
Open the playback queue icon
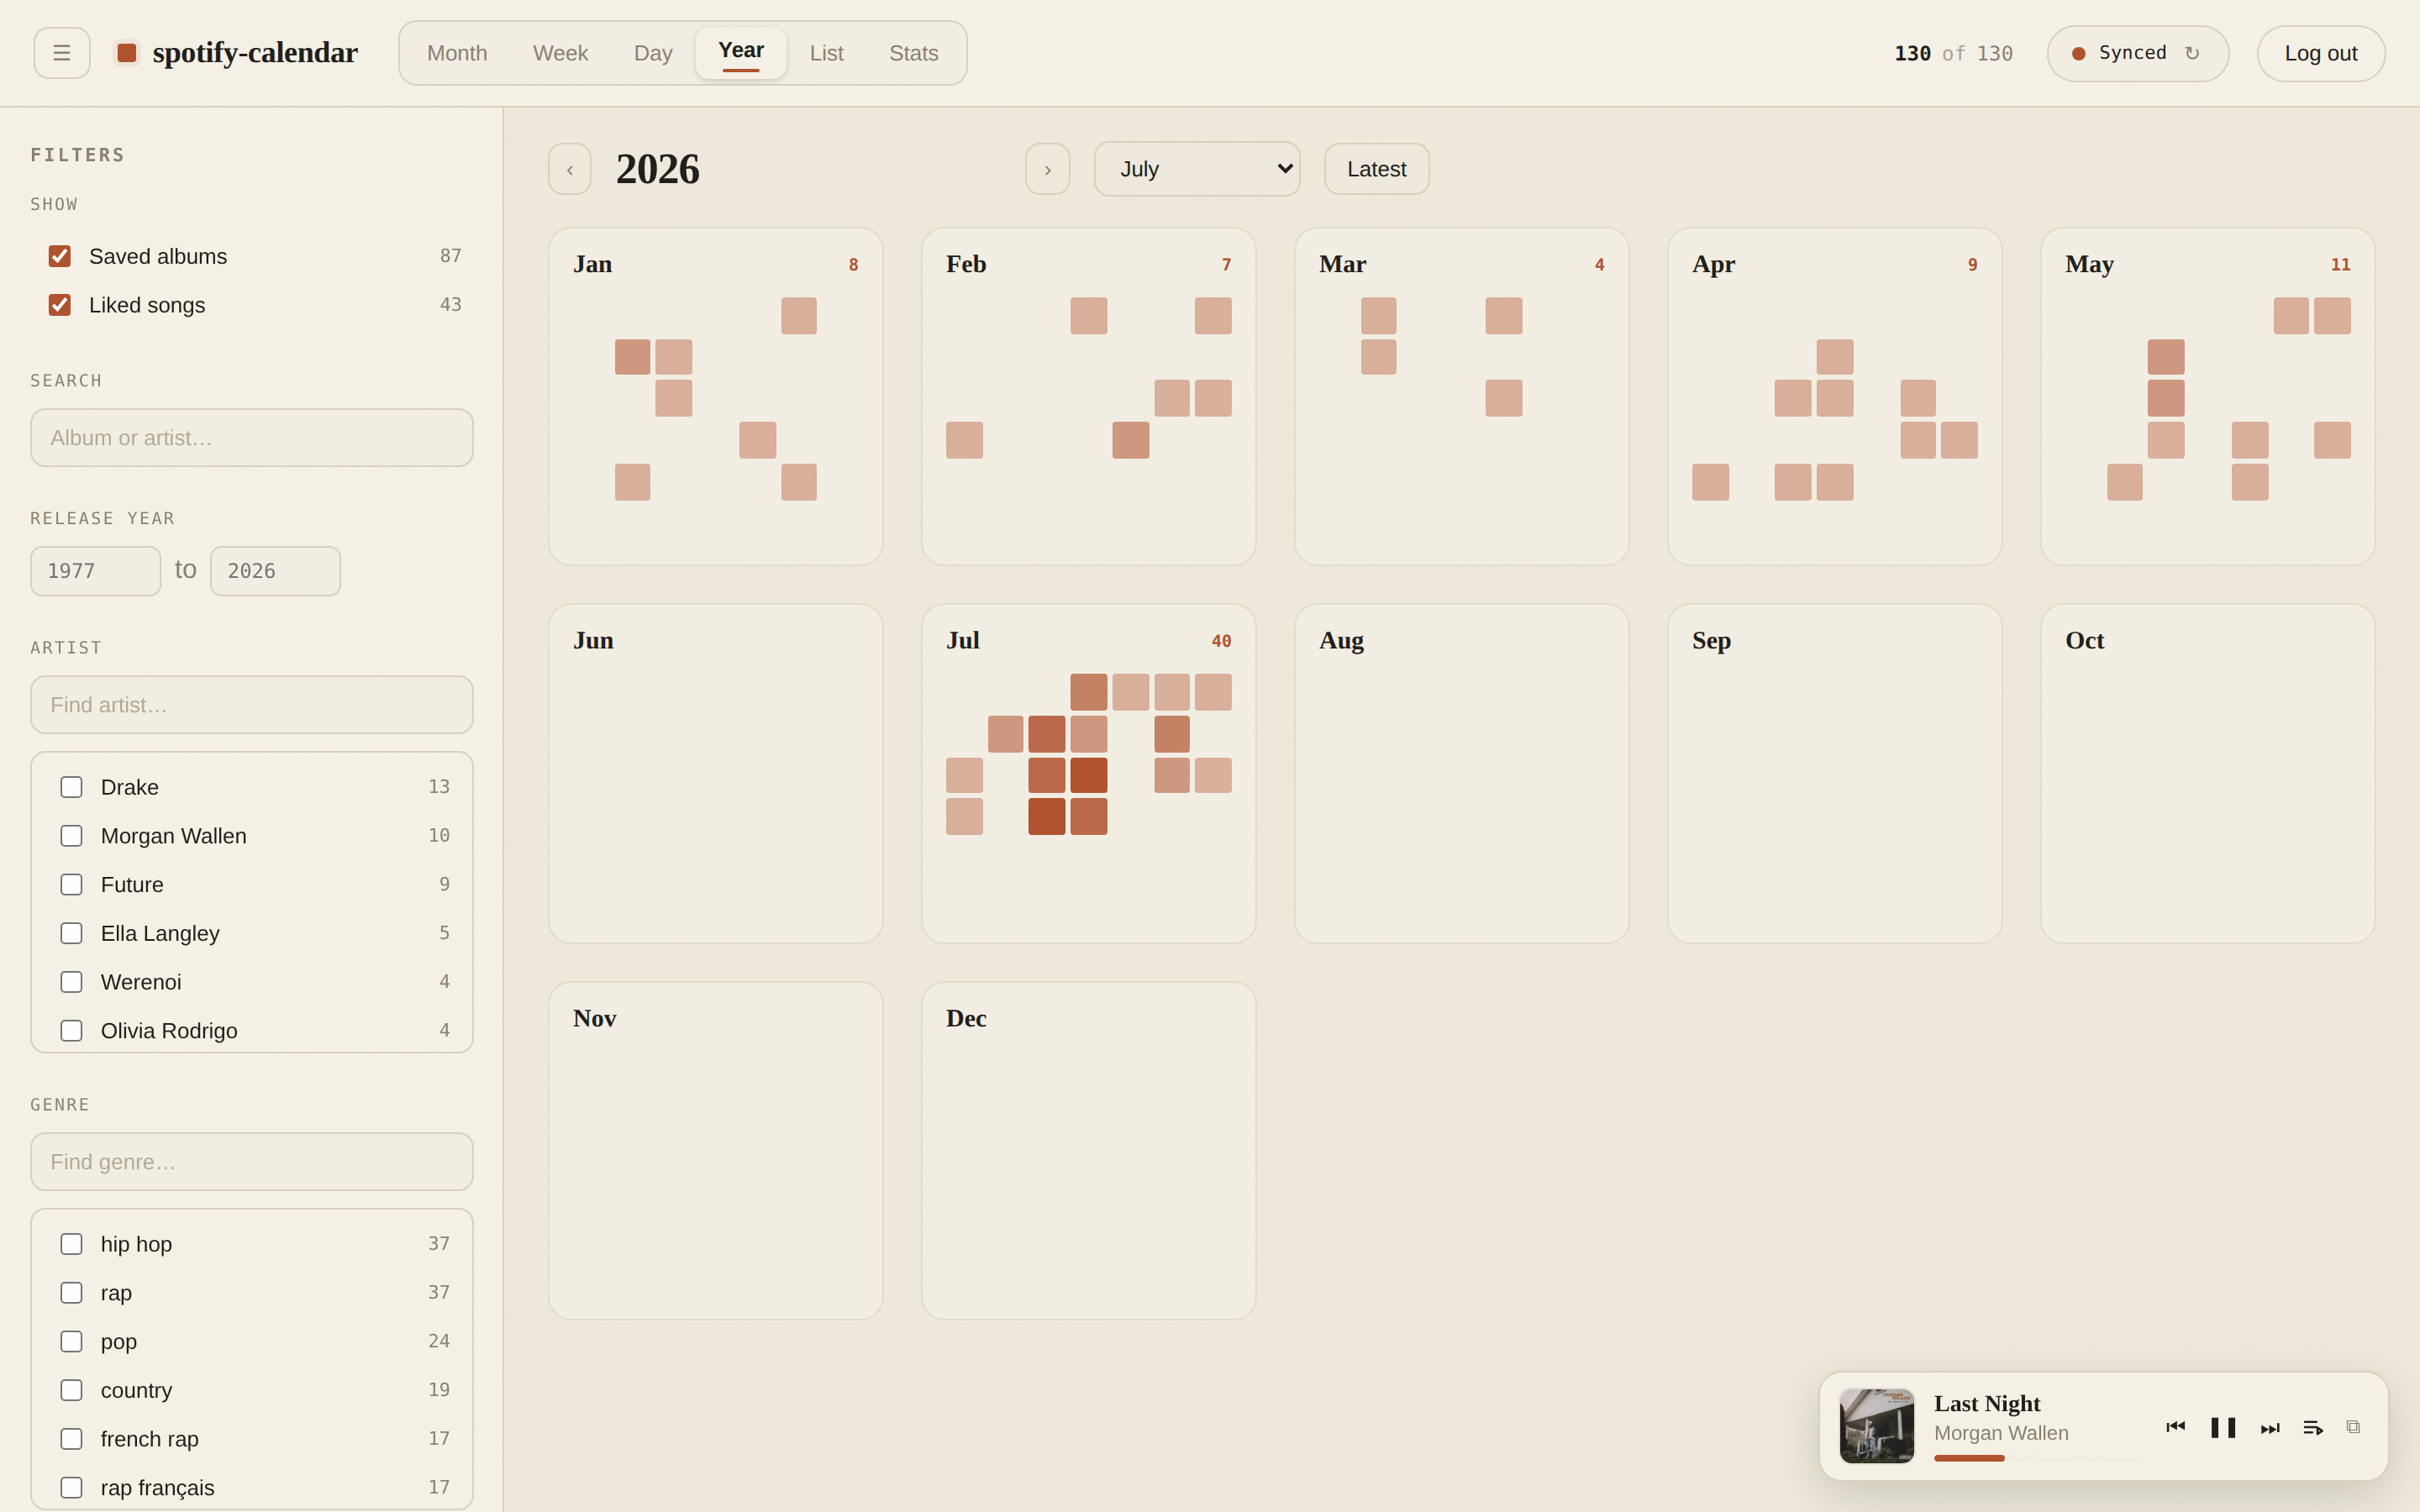coord(2313,1428)
